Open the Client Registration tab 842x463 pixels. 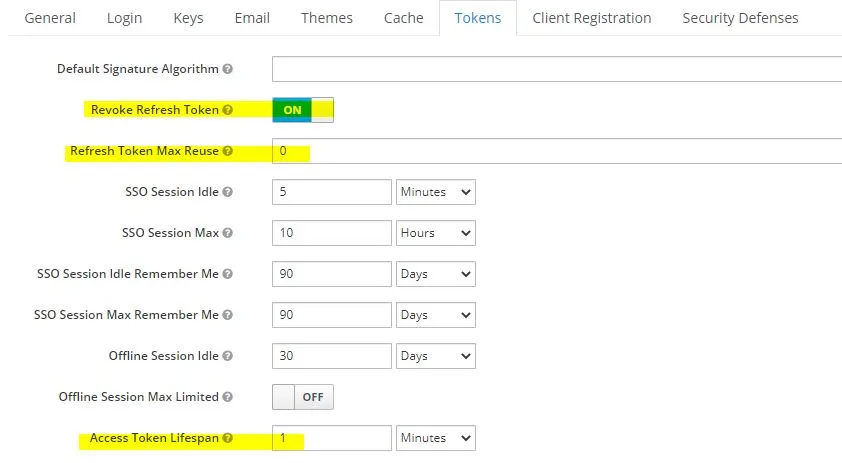coord(592,18)
